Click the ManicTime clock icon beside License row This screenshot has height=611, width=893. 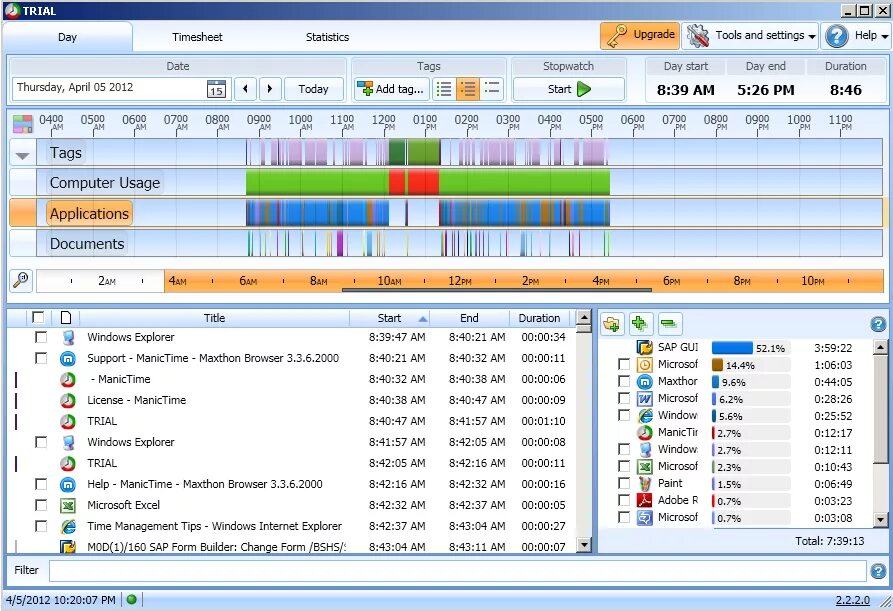(x=68, y=400)
